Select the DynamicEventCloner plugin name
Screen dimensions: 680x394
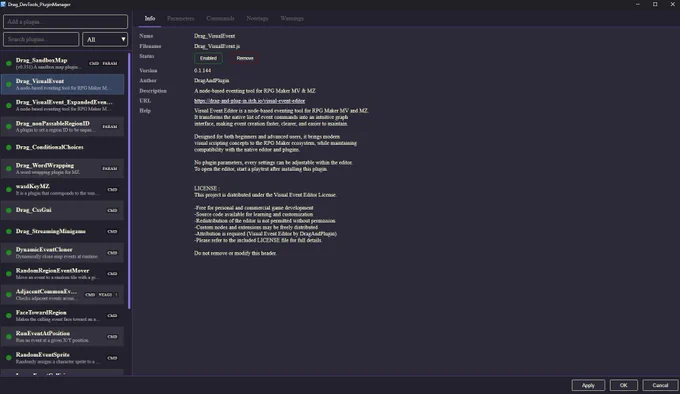tap(44, 250)
